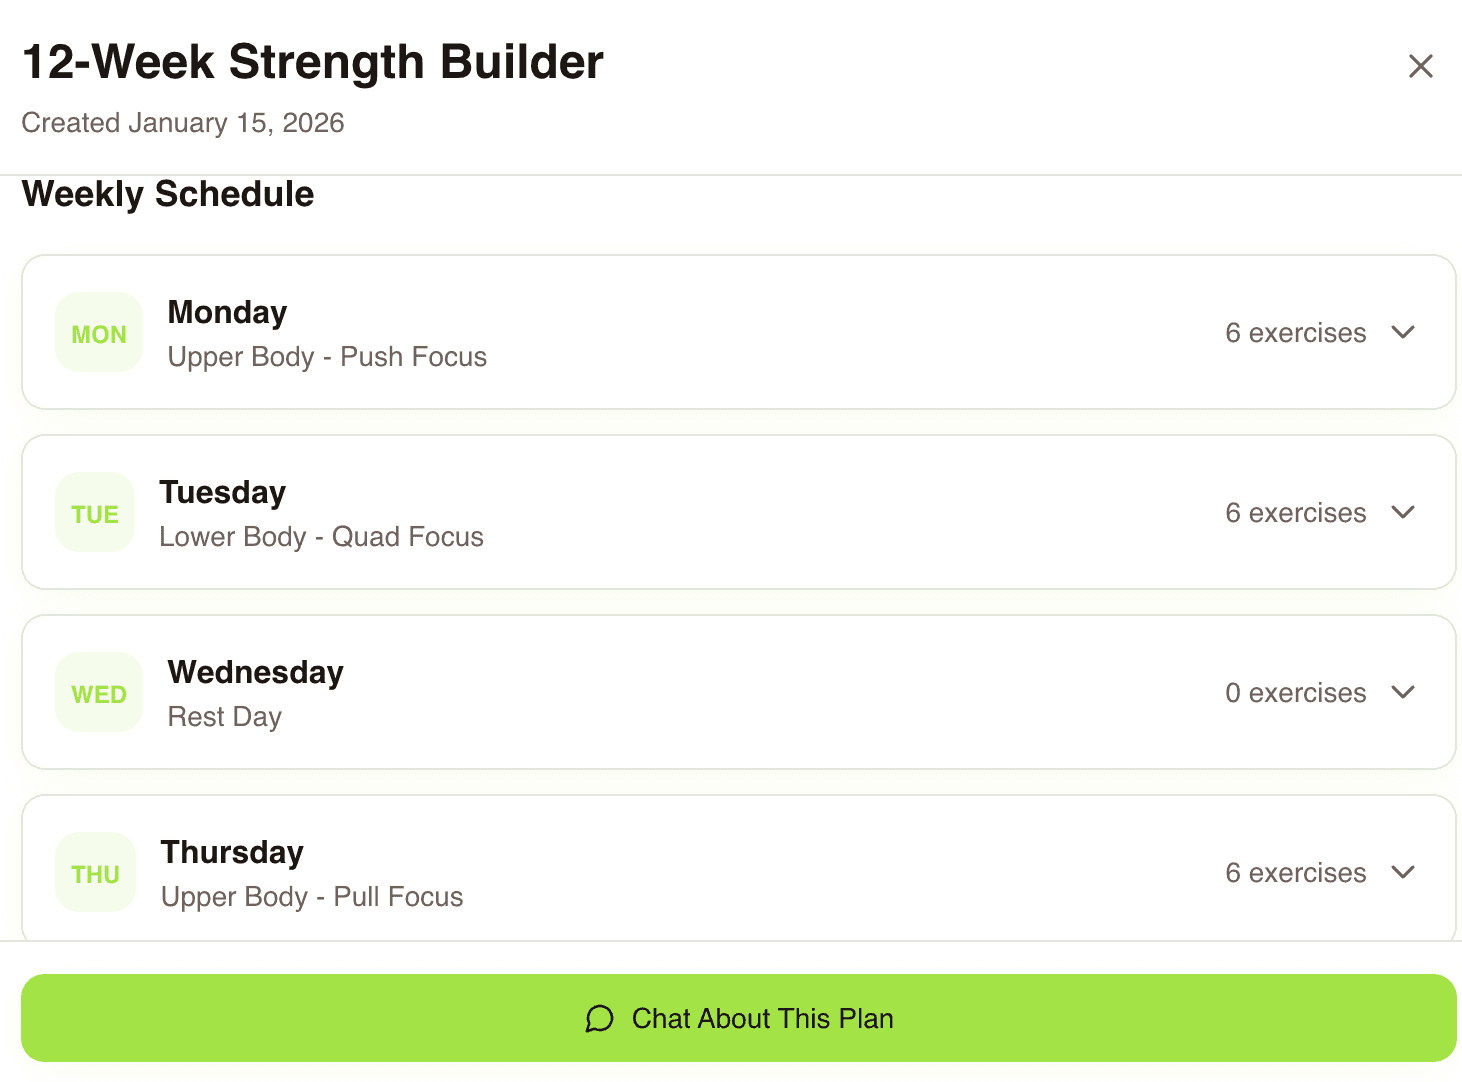Select the Tuesday Lower Body card

(x=700, y=512)
